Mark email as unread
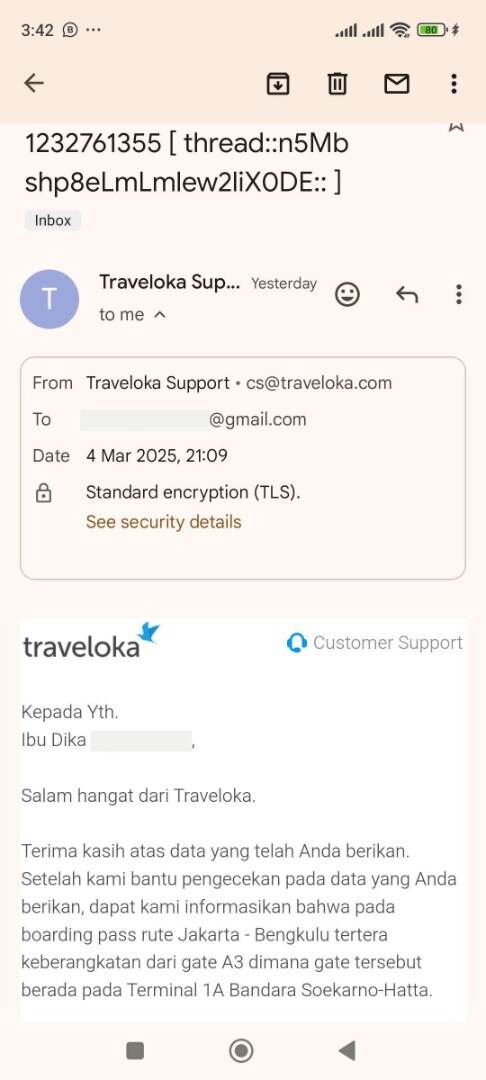Image resolution: width=486 pixels, height=1080 pixels. (x=396, y=84)
